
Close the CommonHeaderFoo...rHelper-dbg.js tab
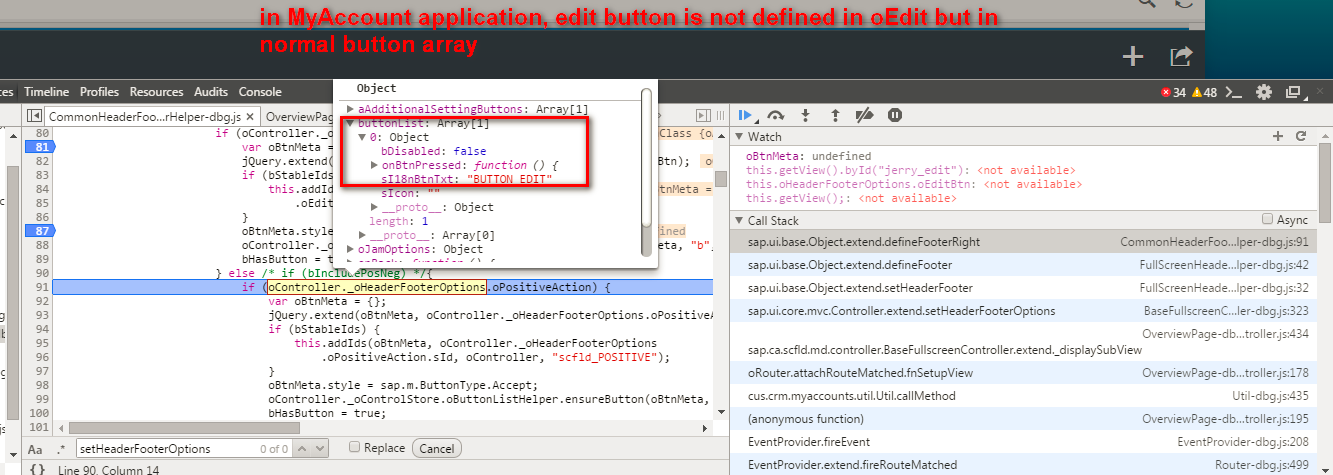tap(250, 117)
